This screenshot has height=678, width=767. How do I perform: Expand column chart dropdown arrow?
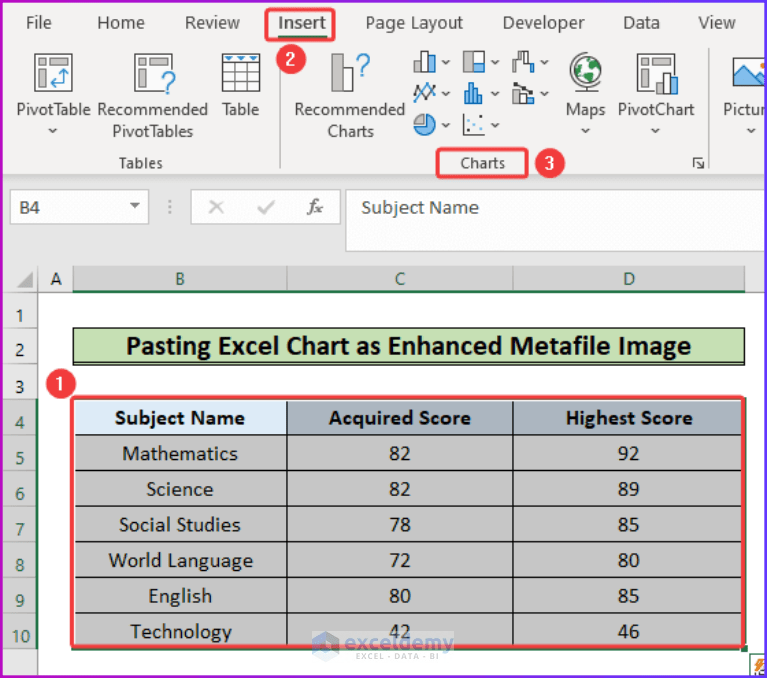pos(446,62)
